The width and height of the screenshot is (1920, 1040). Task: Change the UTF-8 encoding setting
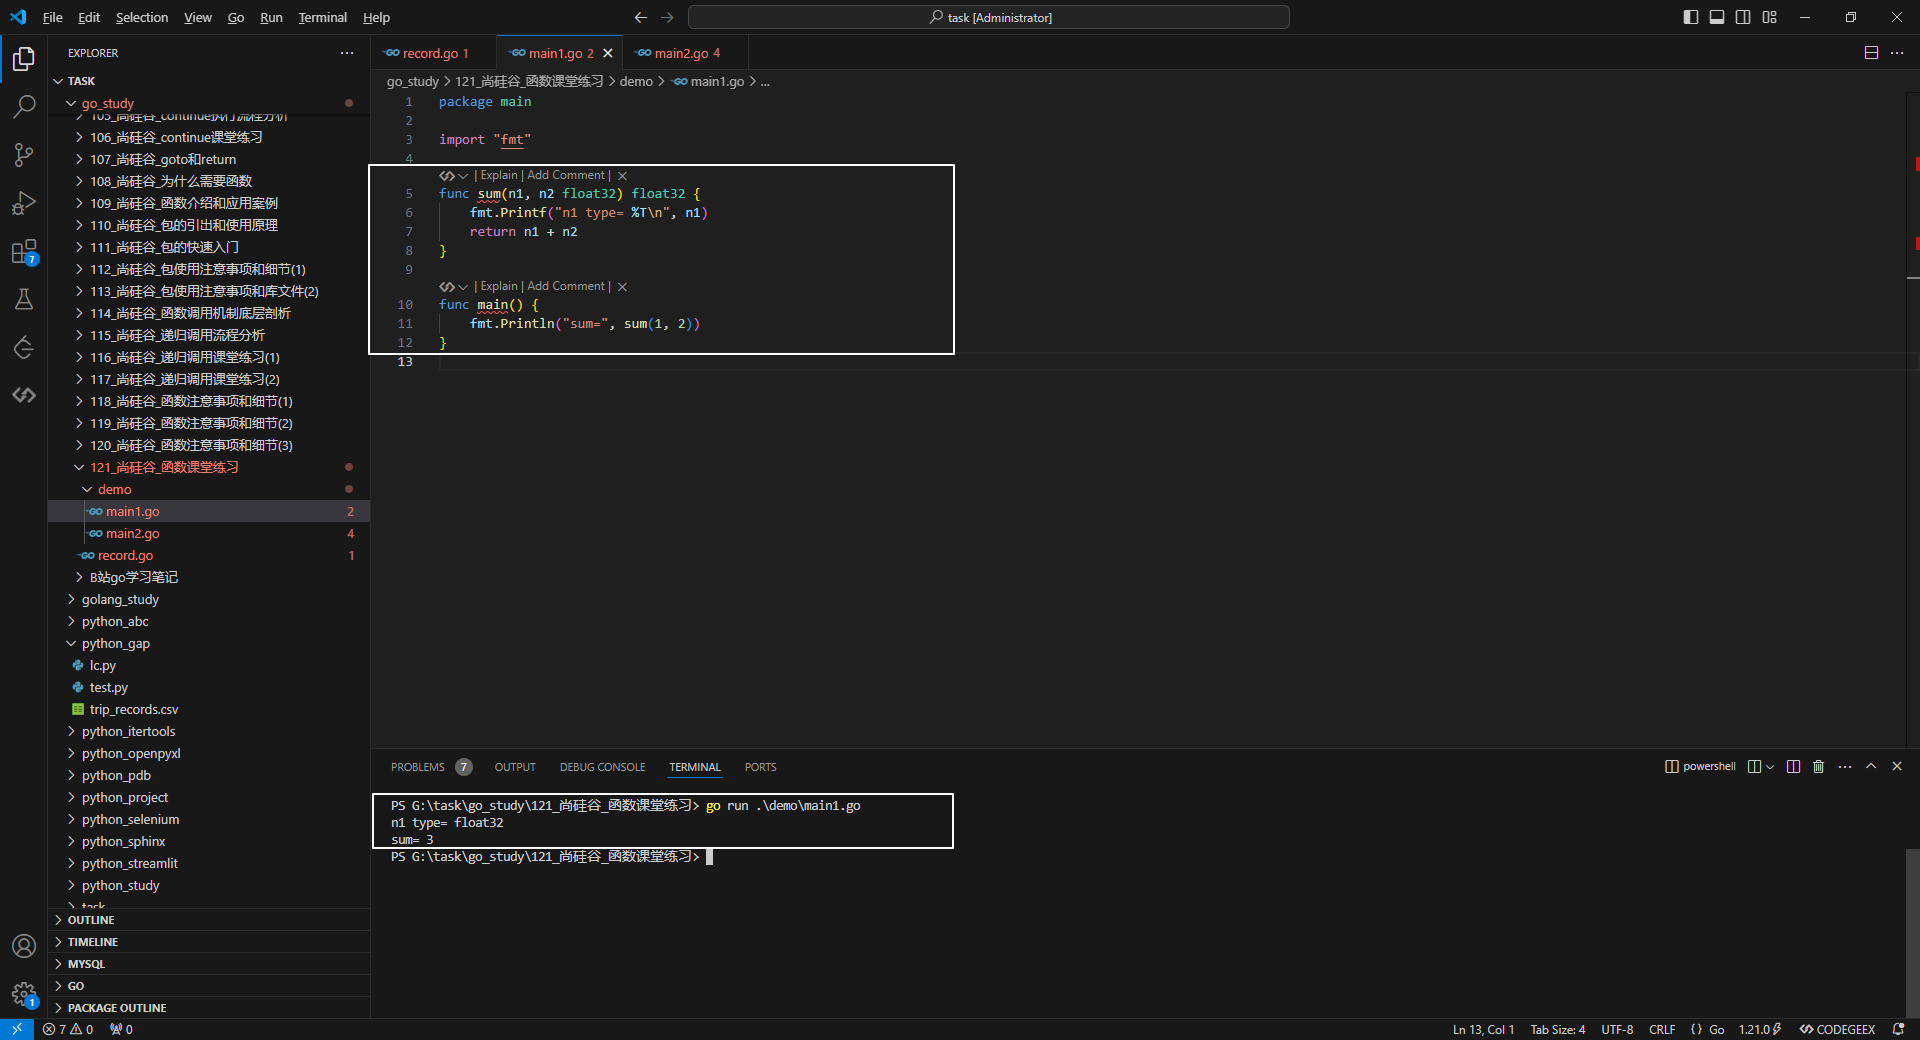pos(1617,1029)
